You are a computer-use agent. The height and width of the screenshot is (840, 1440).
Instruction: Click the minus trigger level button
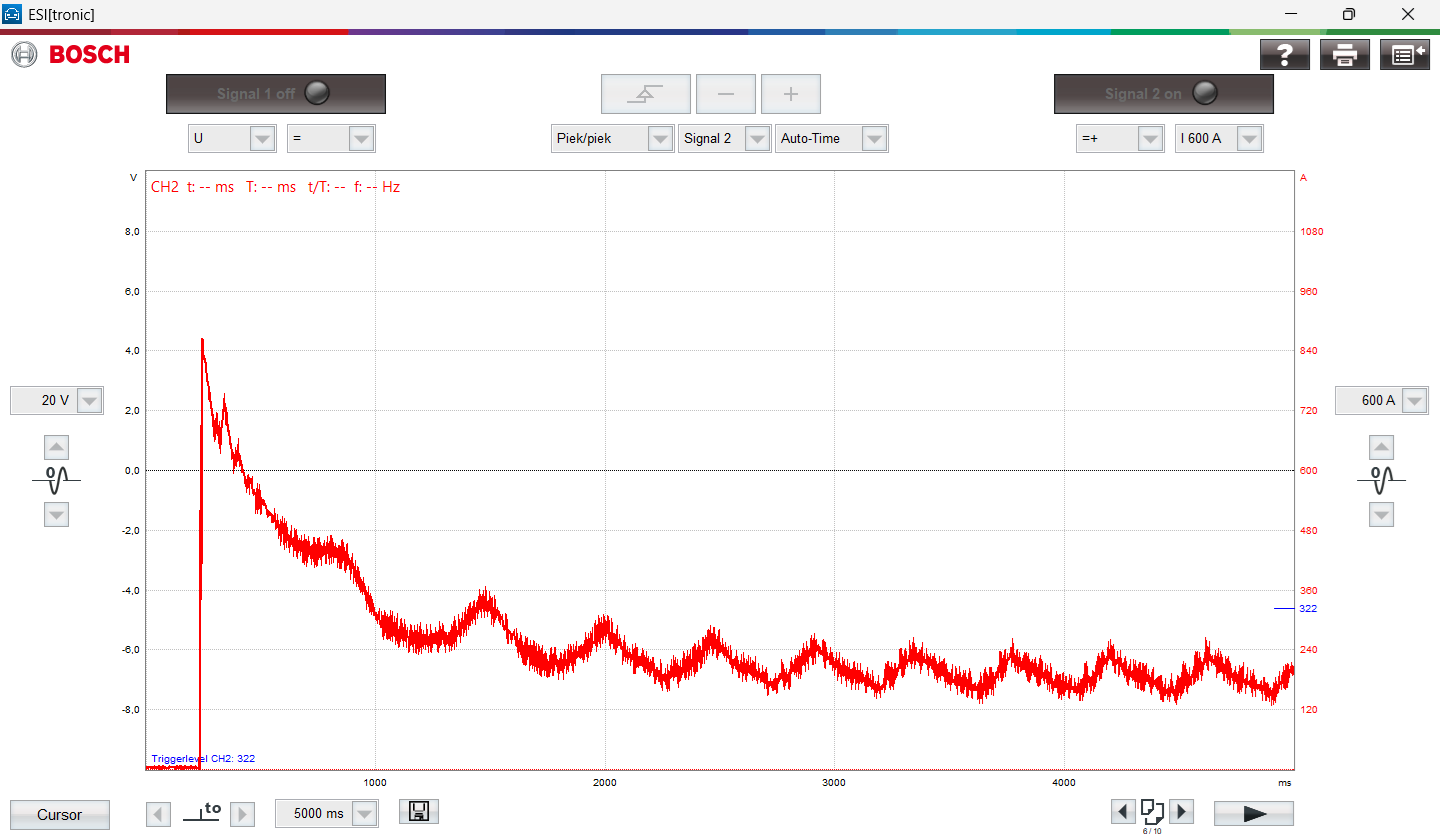pyautogui.click(x=726, y=94)
